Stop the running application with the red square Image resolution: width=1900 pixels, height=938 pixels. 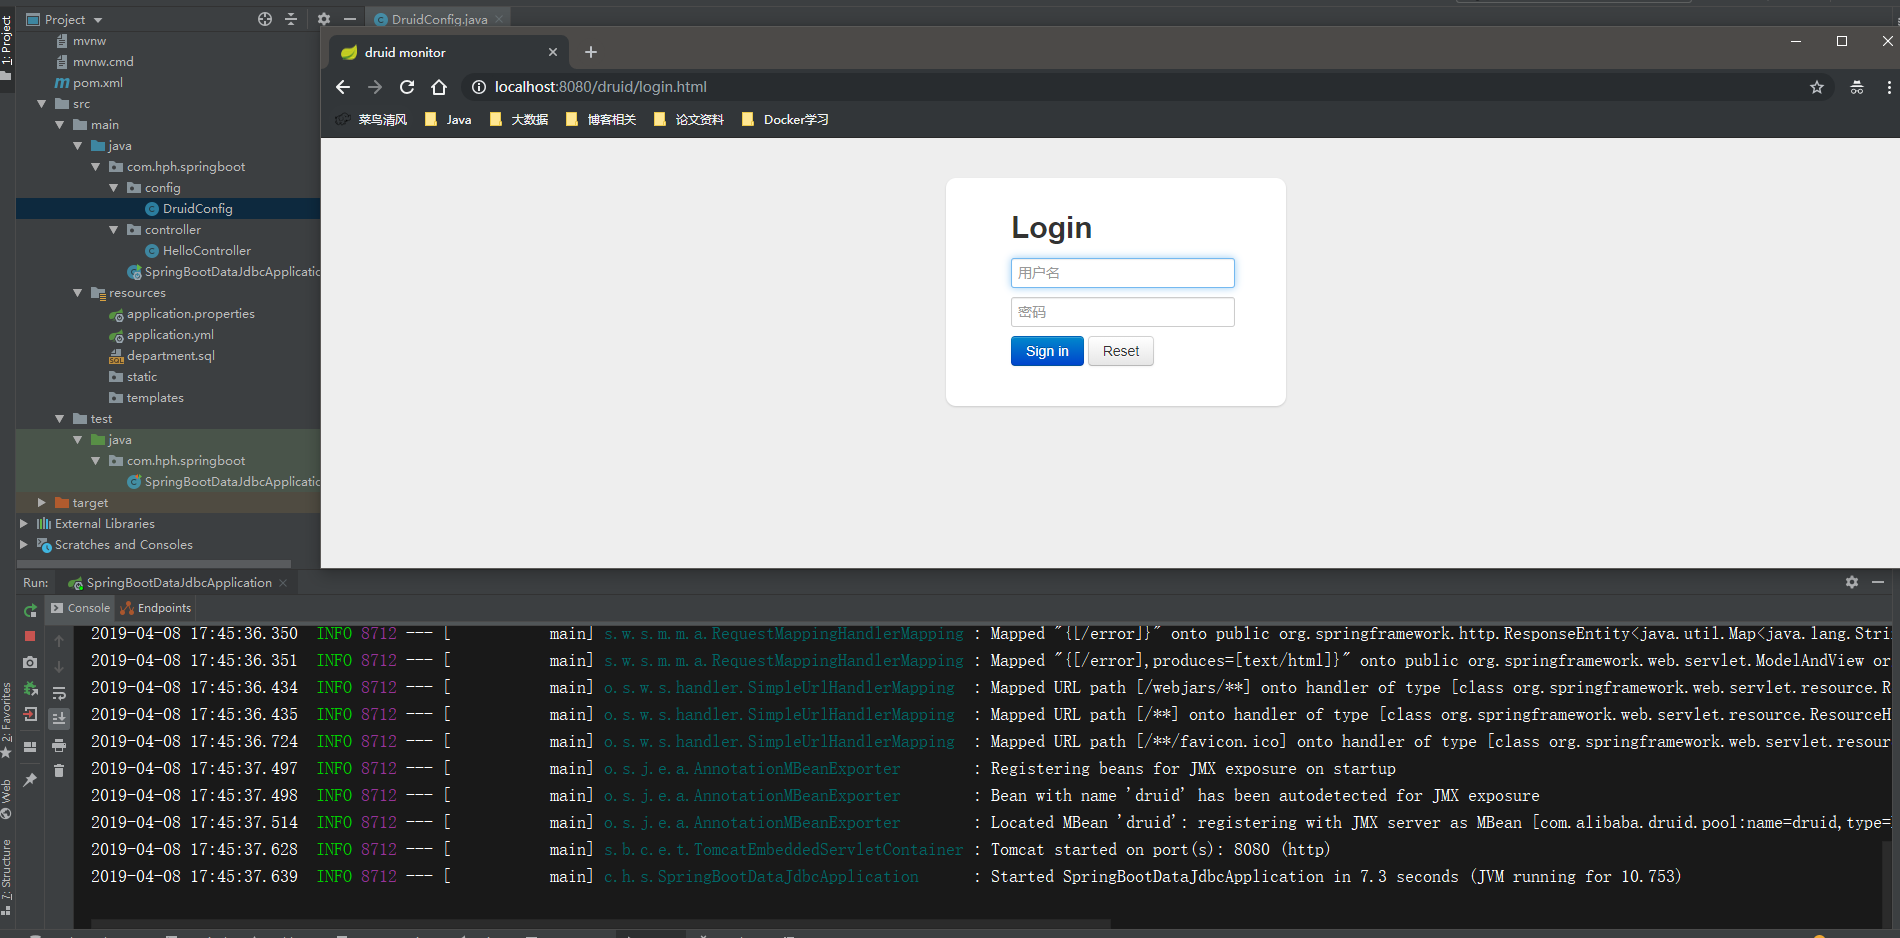[30, 636]
